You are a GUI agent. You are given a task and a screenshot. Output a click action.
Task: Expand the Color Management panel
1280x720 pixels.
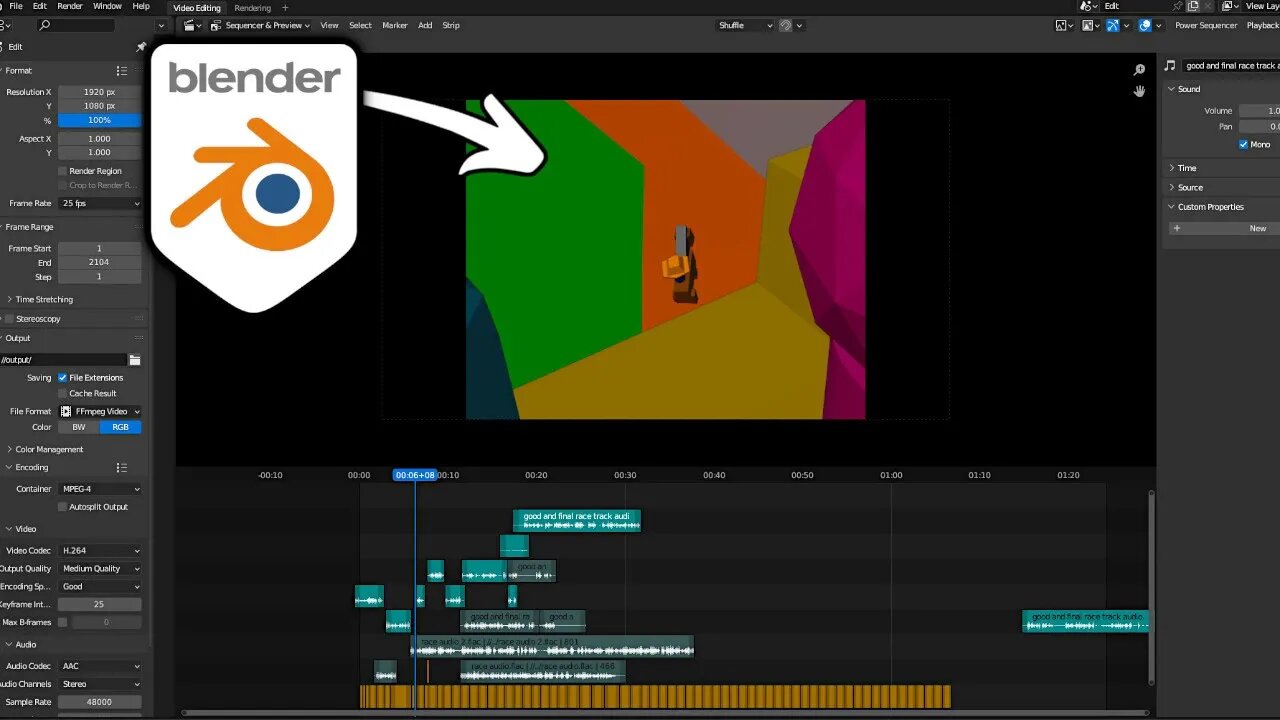[x=49, y=450]
